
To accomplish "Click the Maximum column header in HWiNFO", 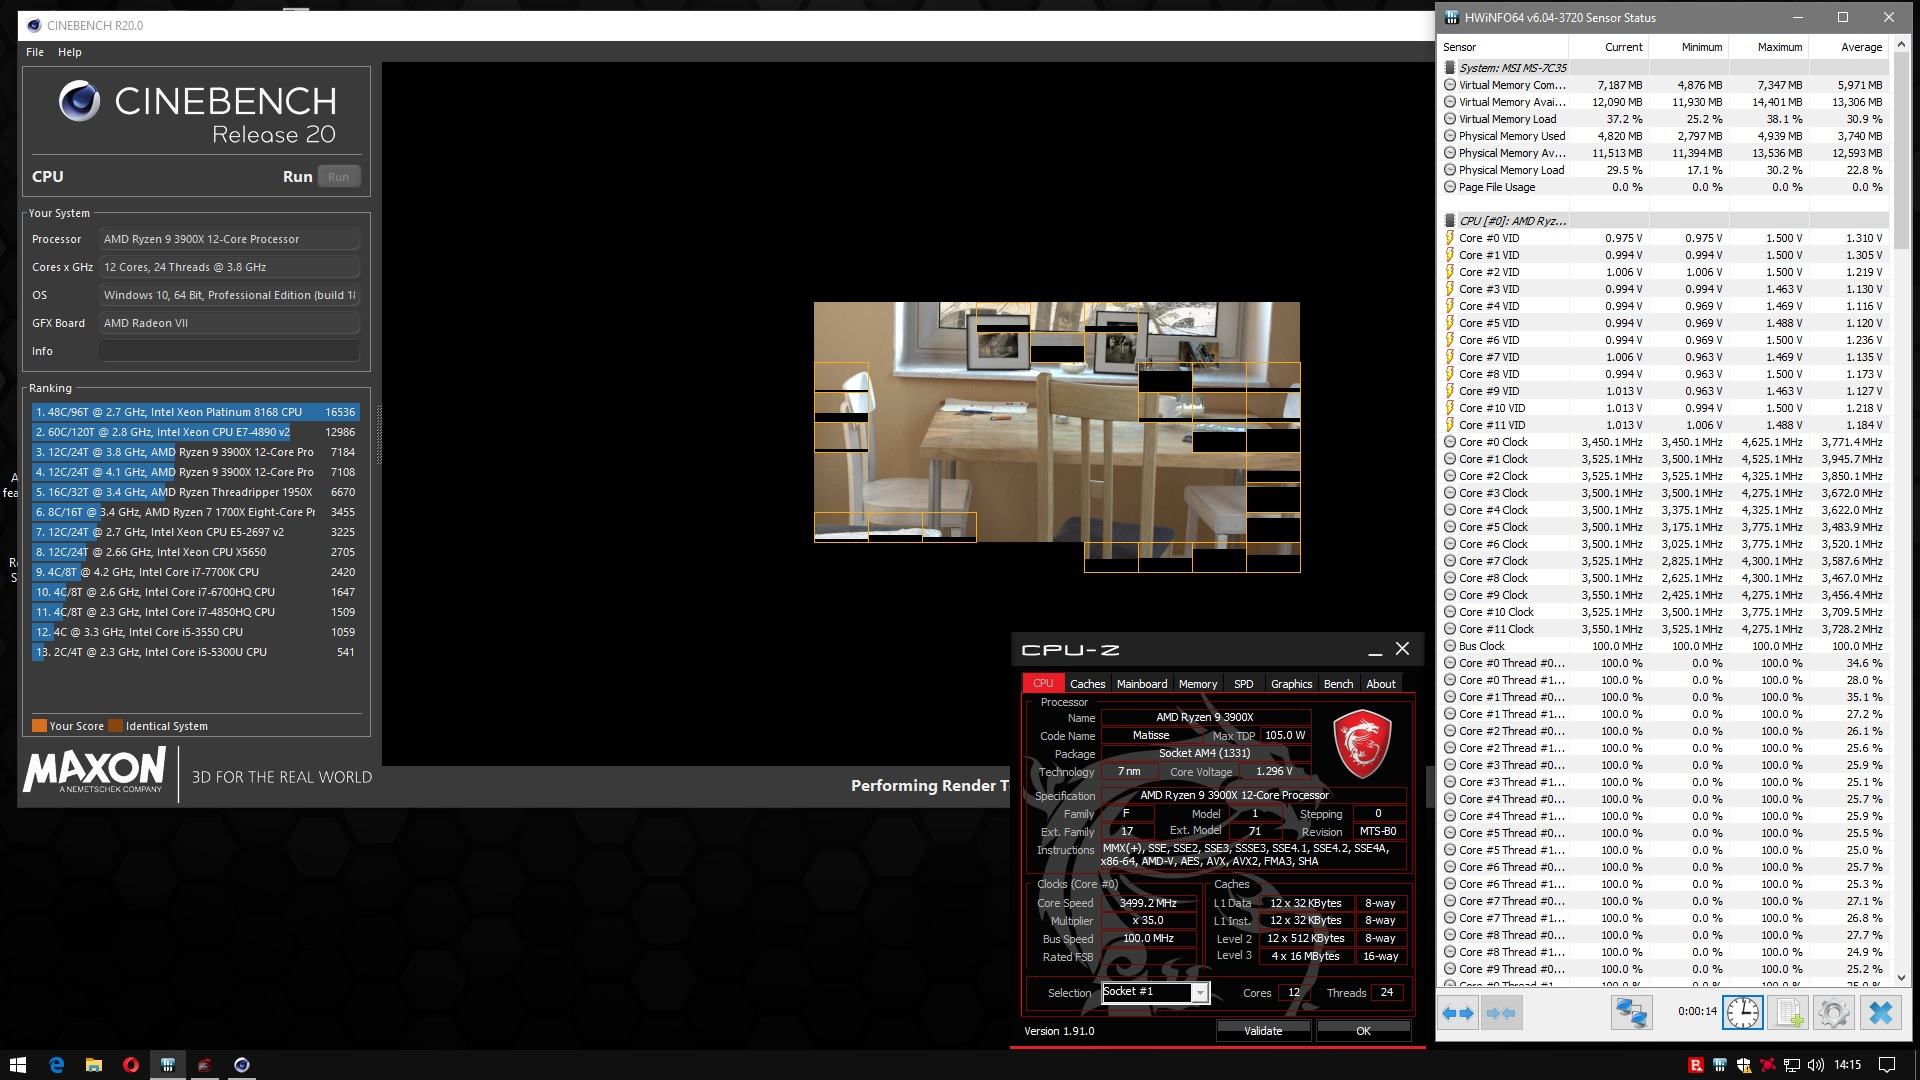I will click(1768, 47).
